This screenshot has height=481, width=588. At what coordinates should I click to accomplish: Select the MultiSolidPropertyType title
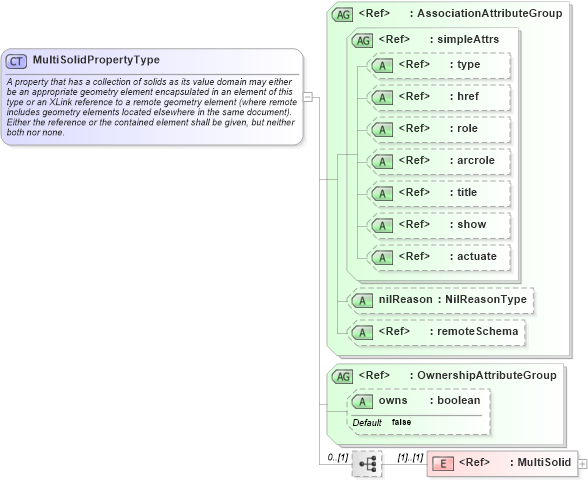pyautogui.click(x=96, y=60)
